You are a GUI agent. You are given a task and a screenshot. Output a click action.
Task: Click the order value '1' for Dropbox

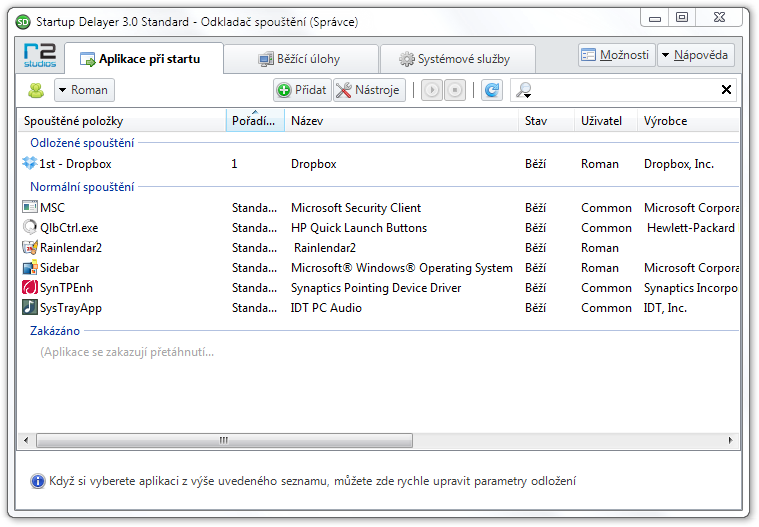[234, 164]
